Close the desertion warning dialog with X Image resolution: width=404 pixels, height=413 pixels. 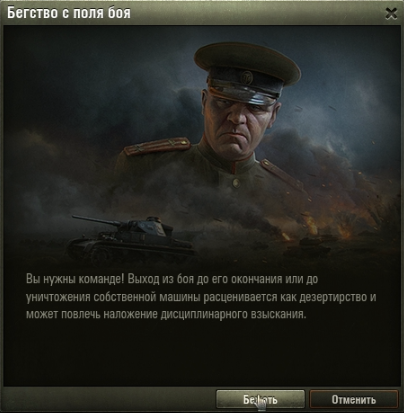391,14
